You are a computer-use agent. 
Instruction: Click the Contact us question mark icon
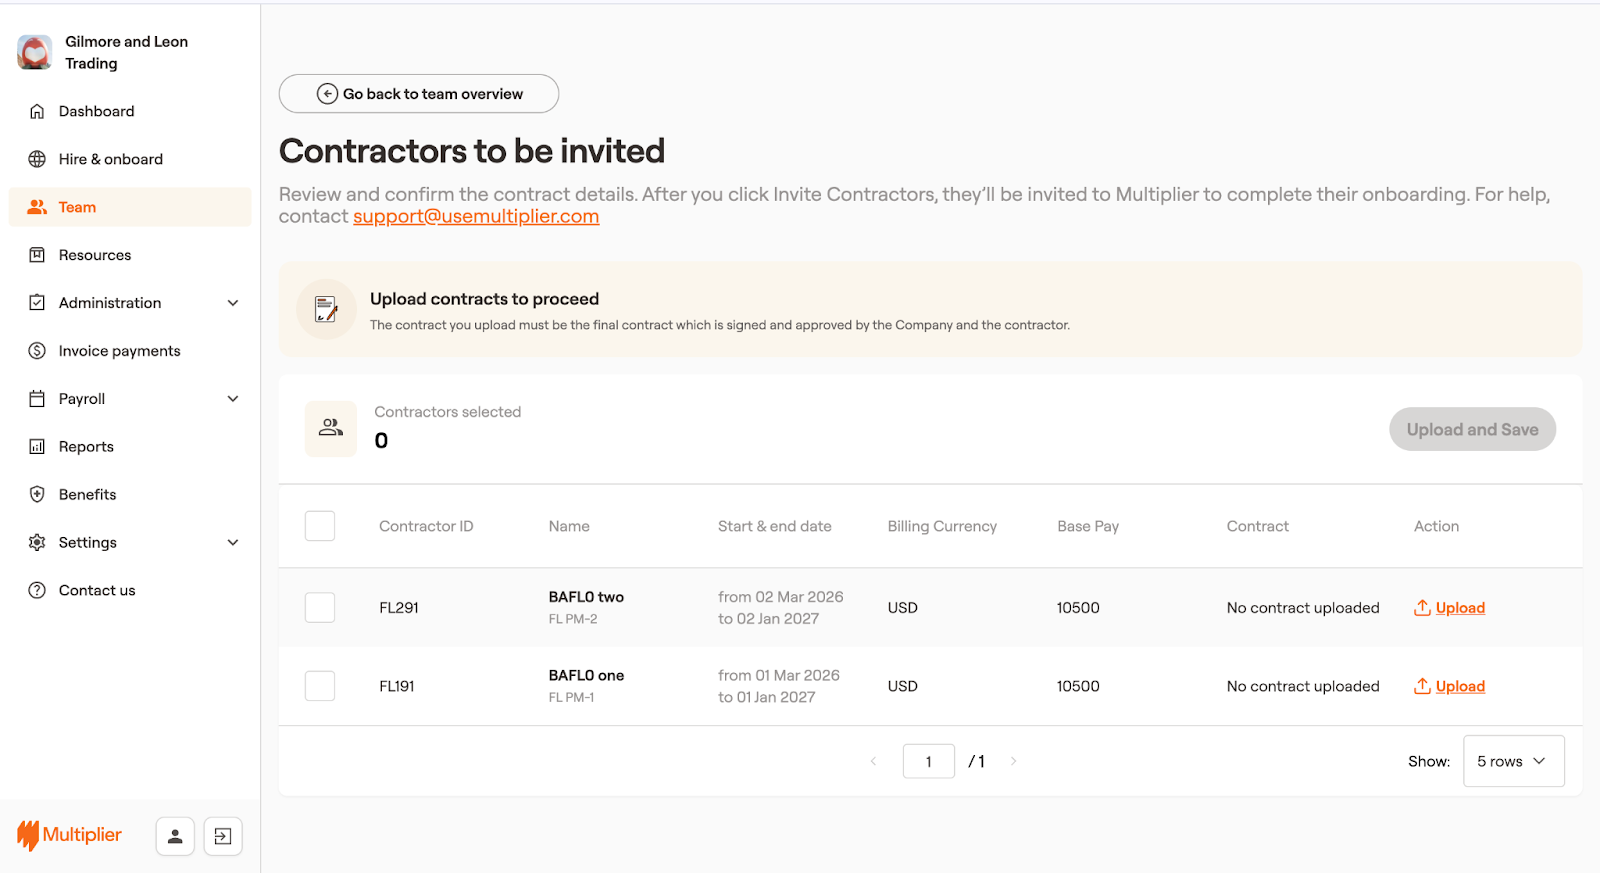click(37, 590)
